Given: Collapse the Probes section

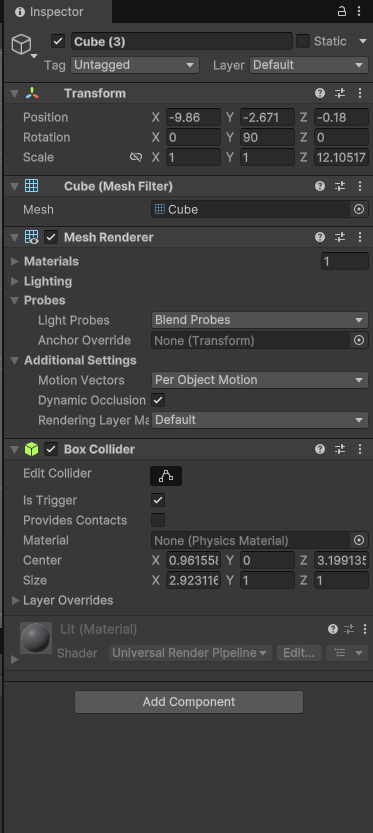Looking at the screenshot, I should coord(15,301).
